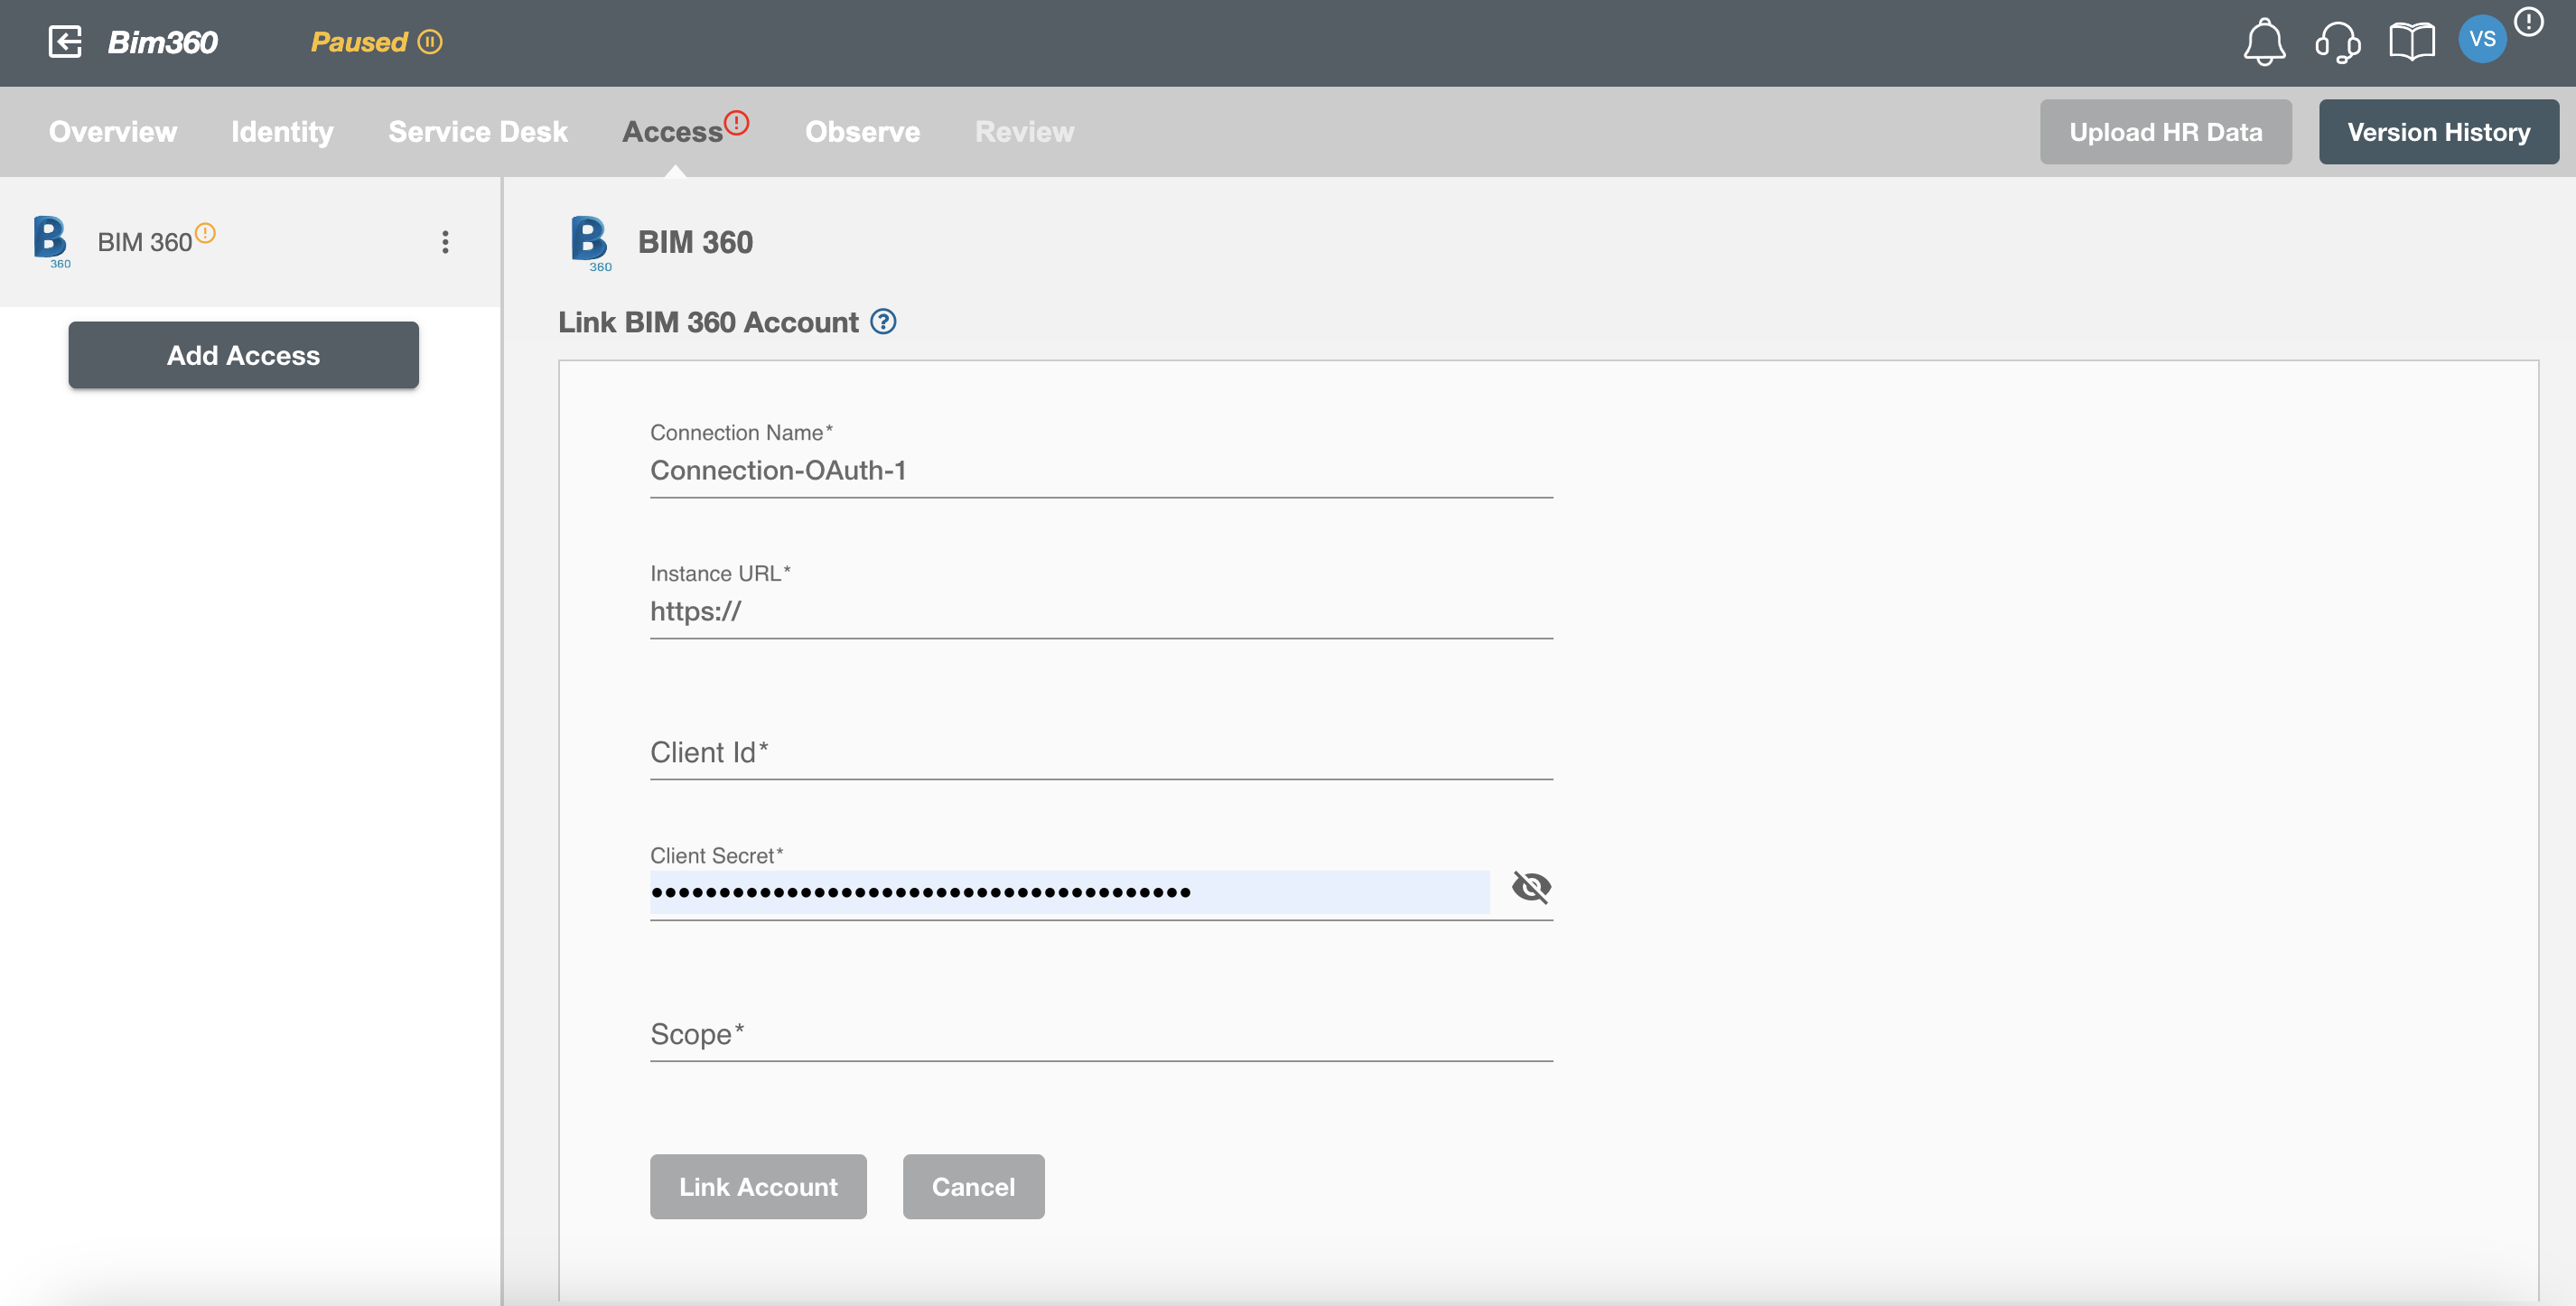Click the red warning on Access tab
The image size is (2576, 1306).
(736, 122)
